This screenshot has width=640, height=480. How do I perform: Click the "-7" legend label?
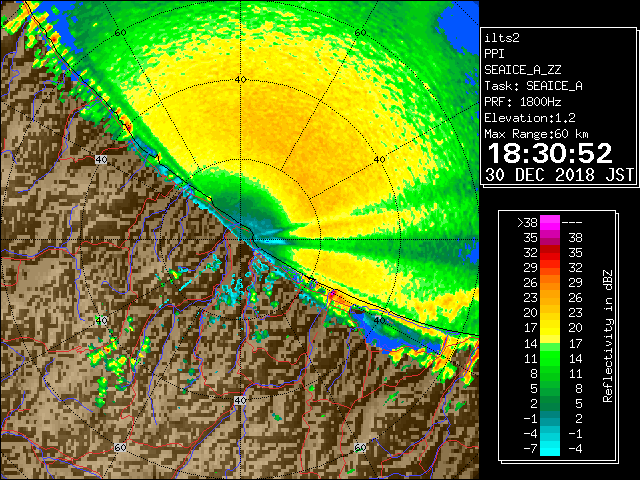pyautogui.click(x=530, y=449)
